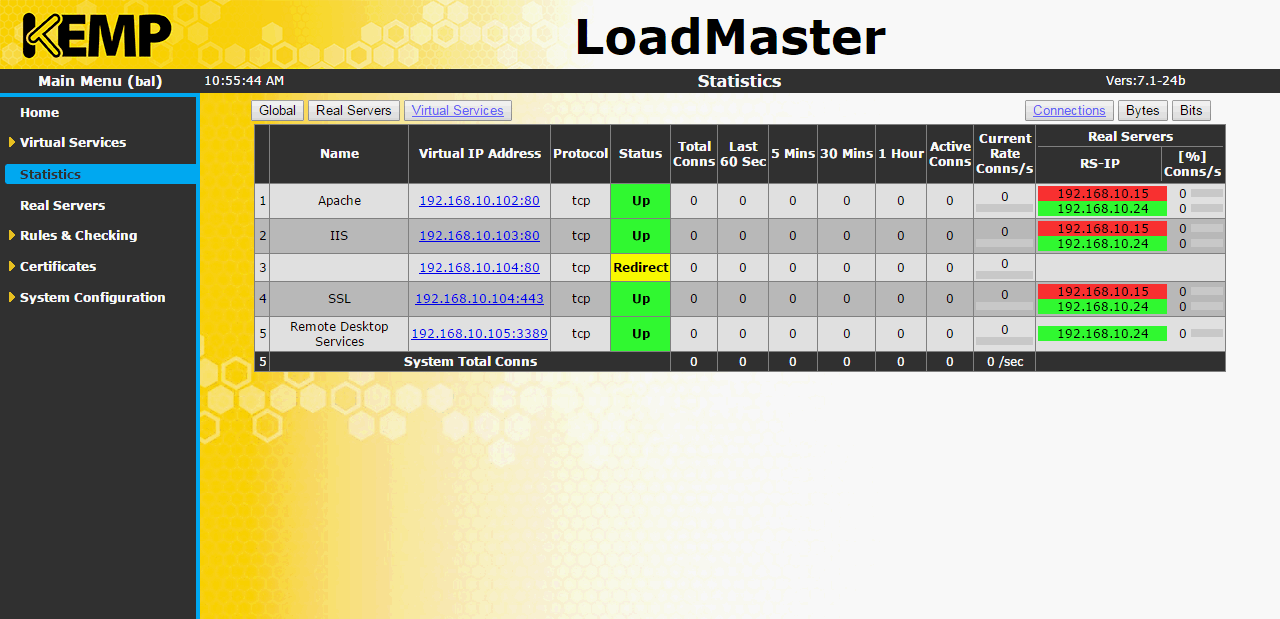The width and height of the screenshot is (1280, 619).
Task: Click SSL's red 192.168.10.15 real server
Action: coord(1102,291)
